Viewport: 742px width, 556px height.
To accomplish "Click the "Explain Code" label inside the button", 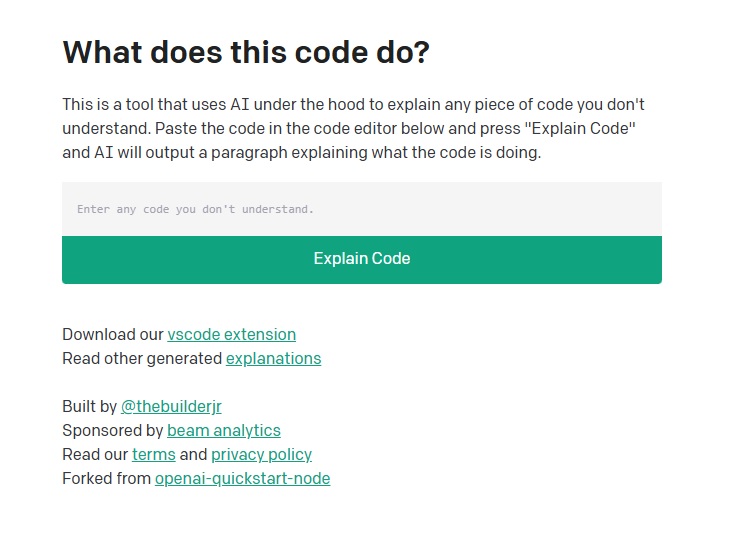I will [361, 258].
